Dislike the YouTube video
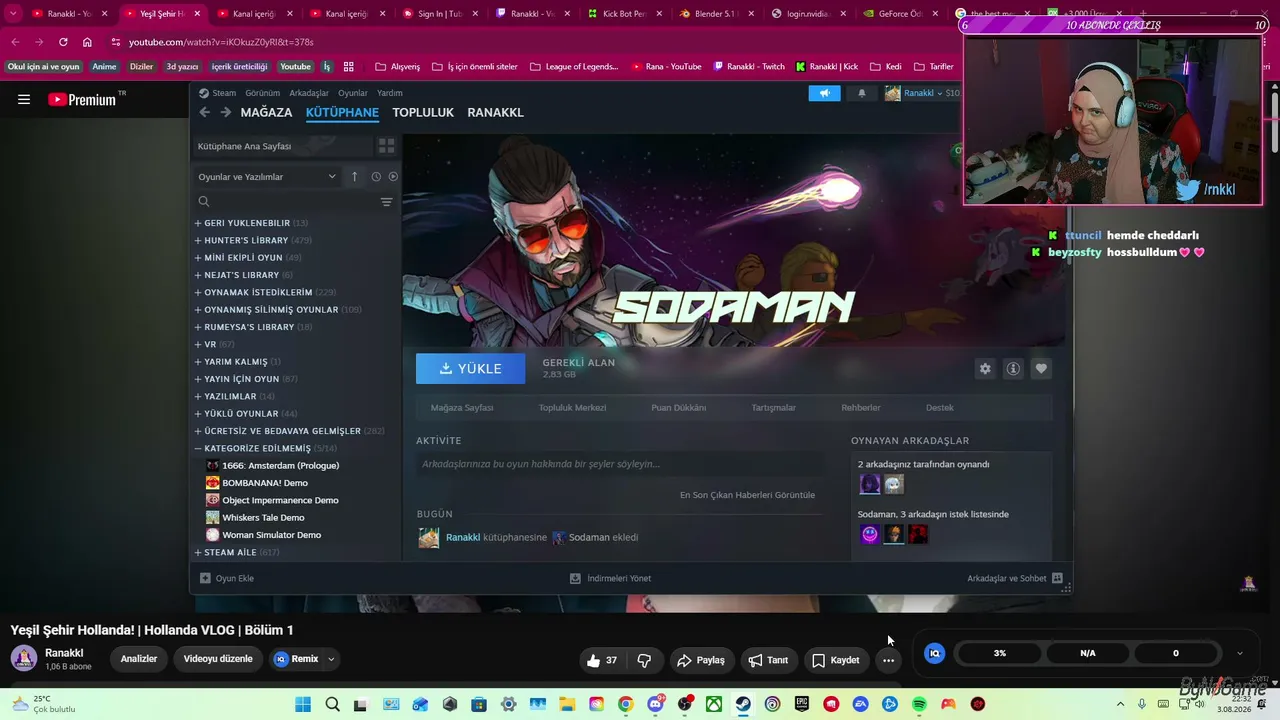The width and height of the screenshot is (1280, 720). pyautogui.click(x=644, y=660)
